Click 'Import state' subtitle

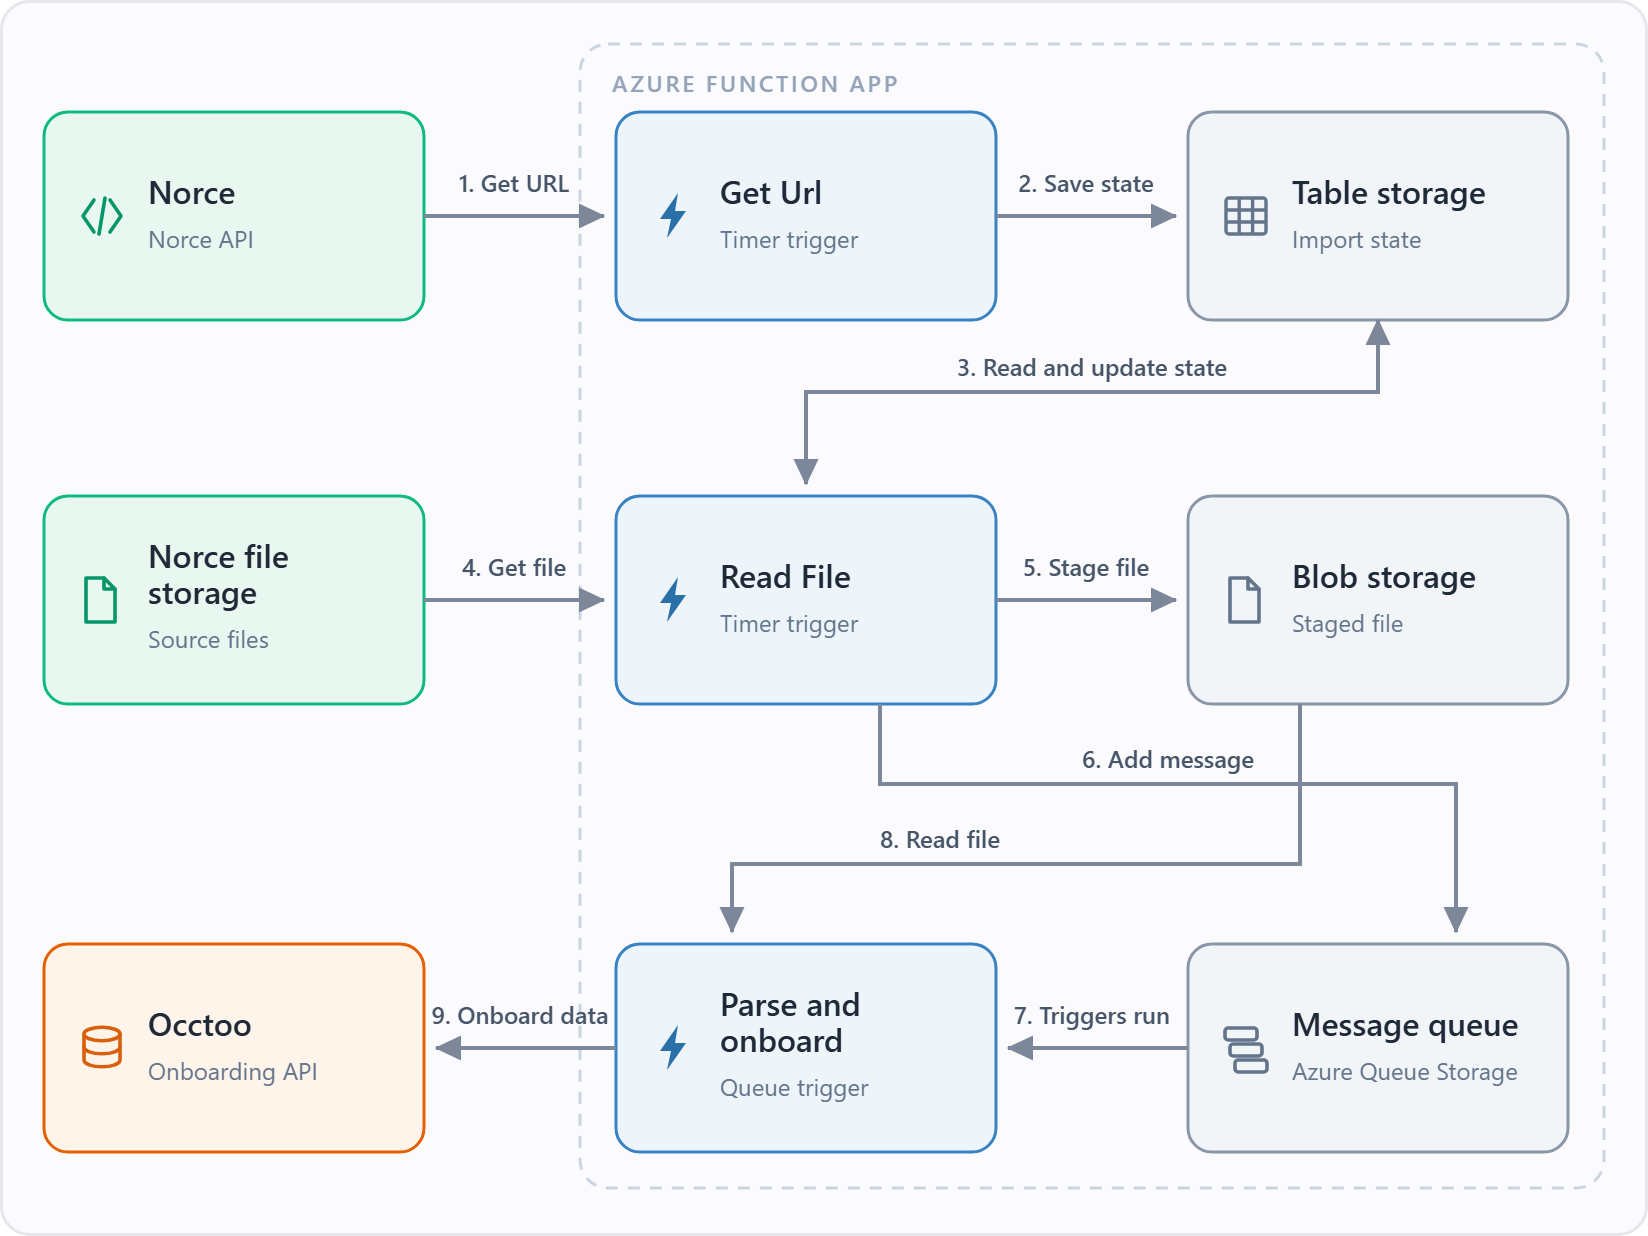tap(1356, 240)
